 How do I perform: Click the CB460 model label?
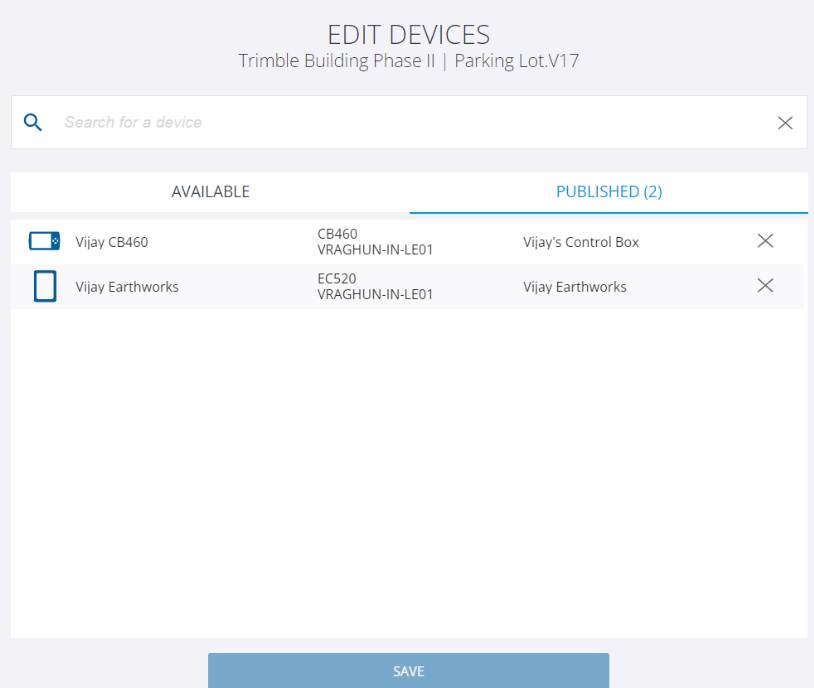[x=337, y=234]
